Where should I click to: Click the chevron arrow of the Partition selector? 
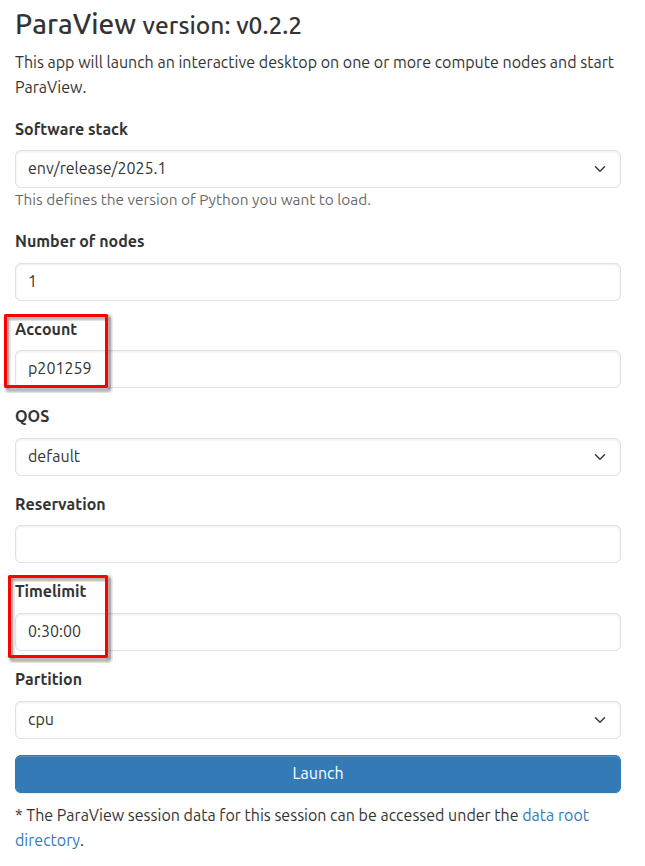[600, 719]
